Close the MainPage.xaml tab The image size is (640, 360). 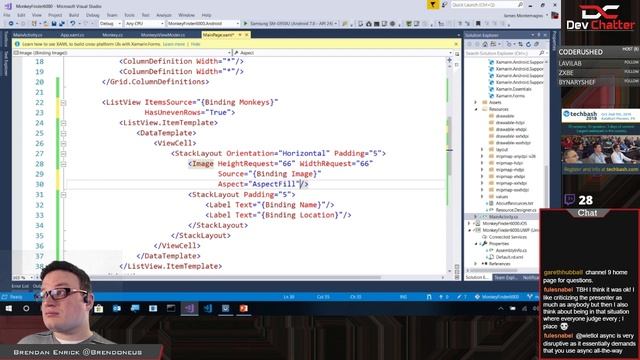click(x=247, y=35)
